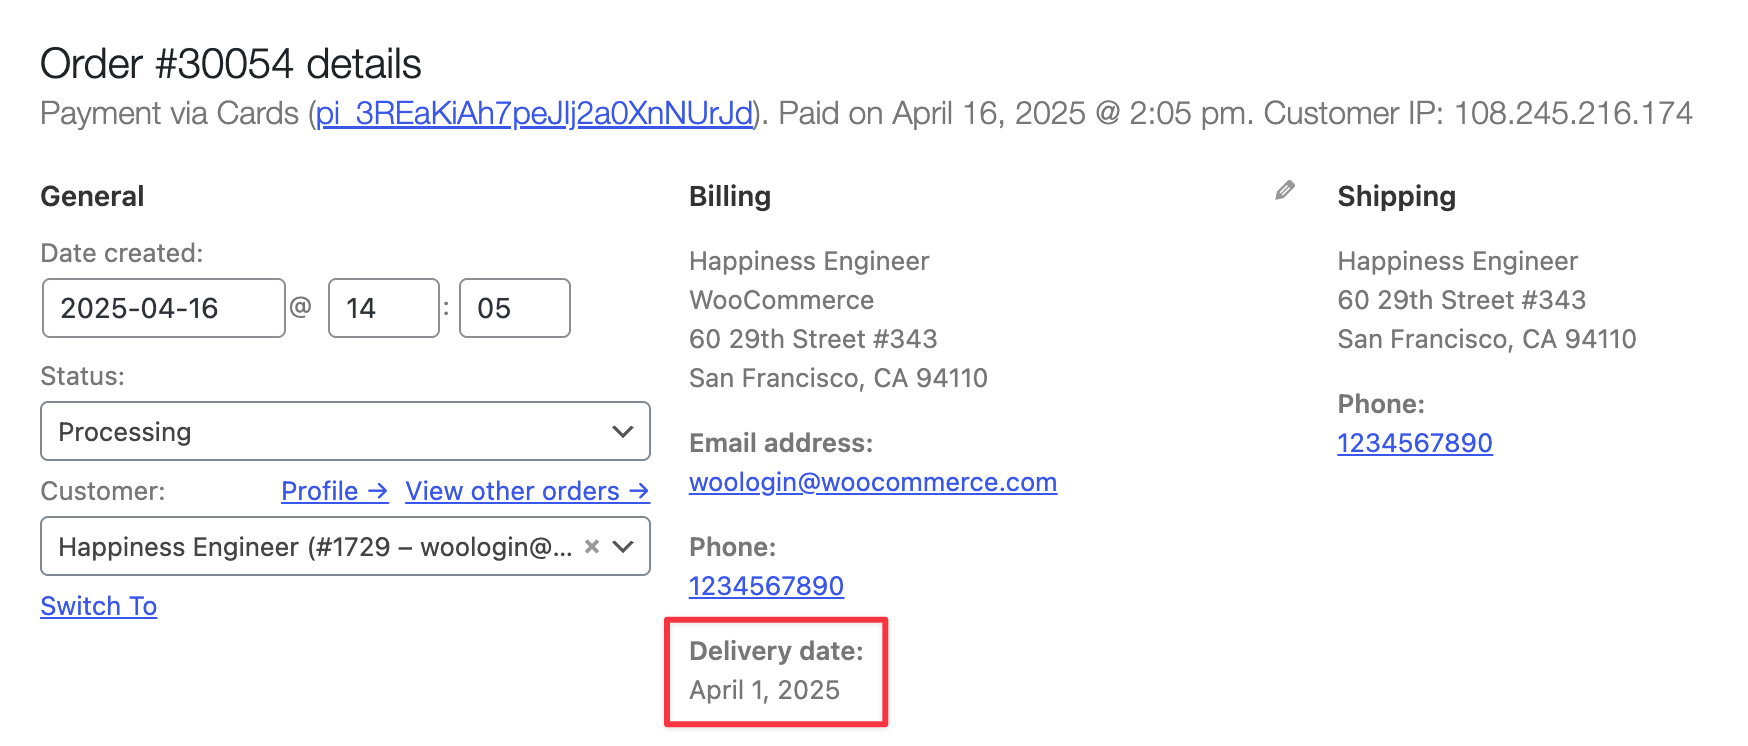Open the Processing status dropdown

point(345,431)
